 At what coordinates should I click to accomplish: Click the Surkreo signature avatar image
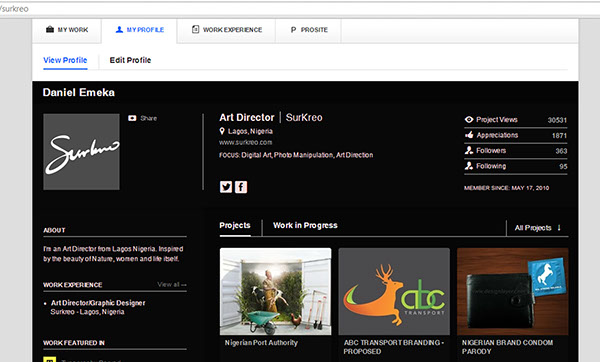(81, 152)
